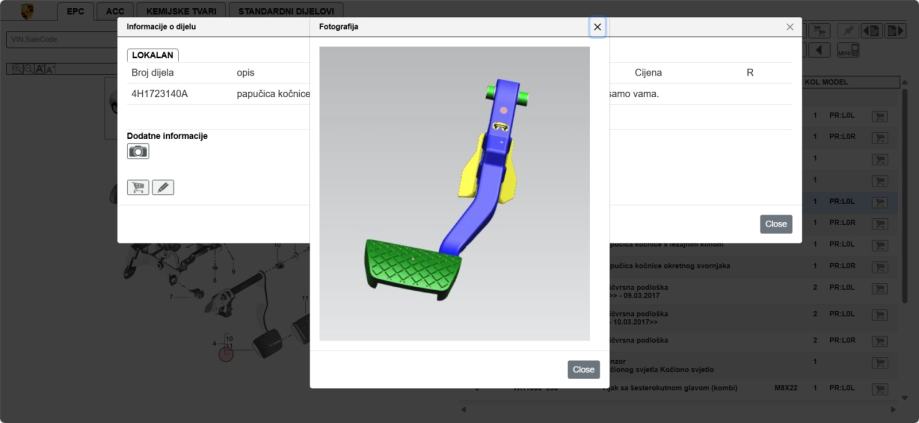Screen dimensions: 919x423
Task: Open photo via camera icon under Dodatne informacije
Action: [x=138, y=152]
